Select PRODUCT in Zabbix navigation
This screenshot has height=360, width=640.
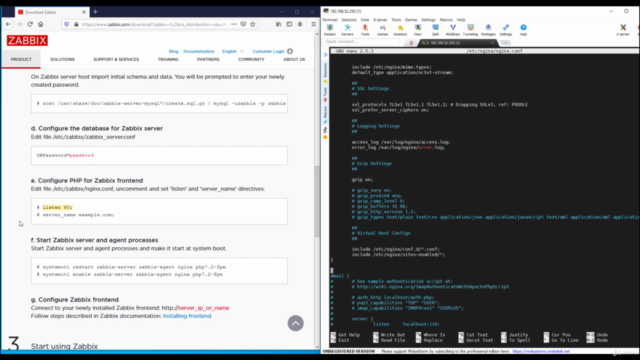click(x=21, y=59)
